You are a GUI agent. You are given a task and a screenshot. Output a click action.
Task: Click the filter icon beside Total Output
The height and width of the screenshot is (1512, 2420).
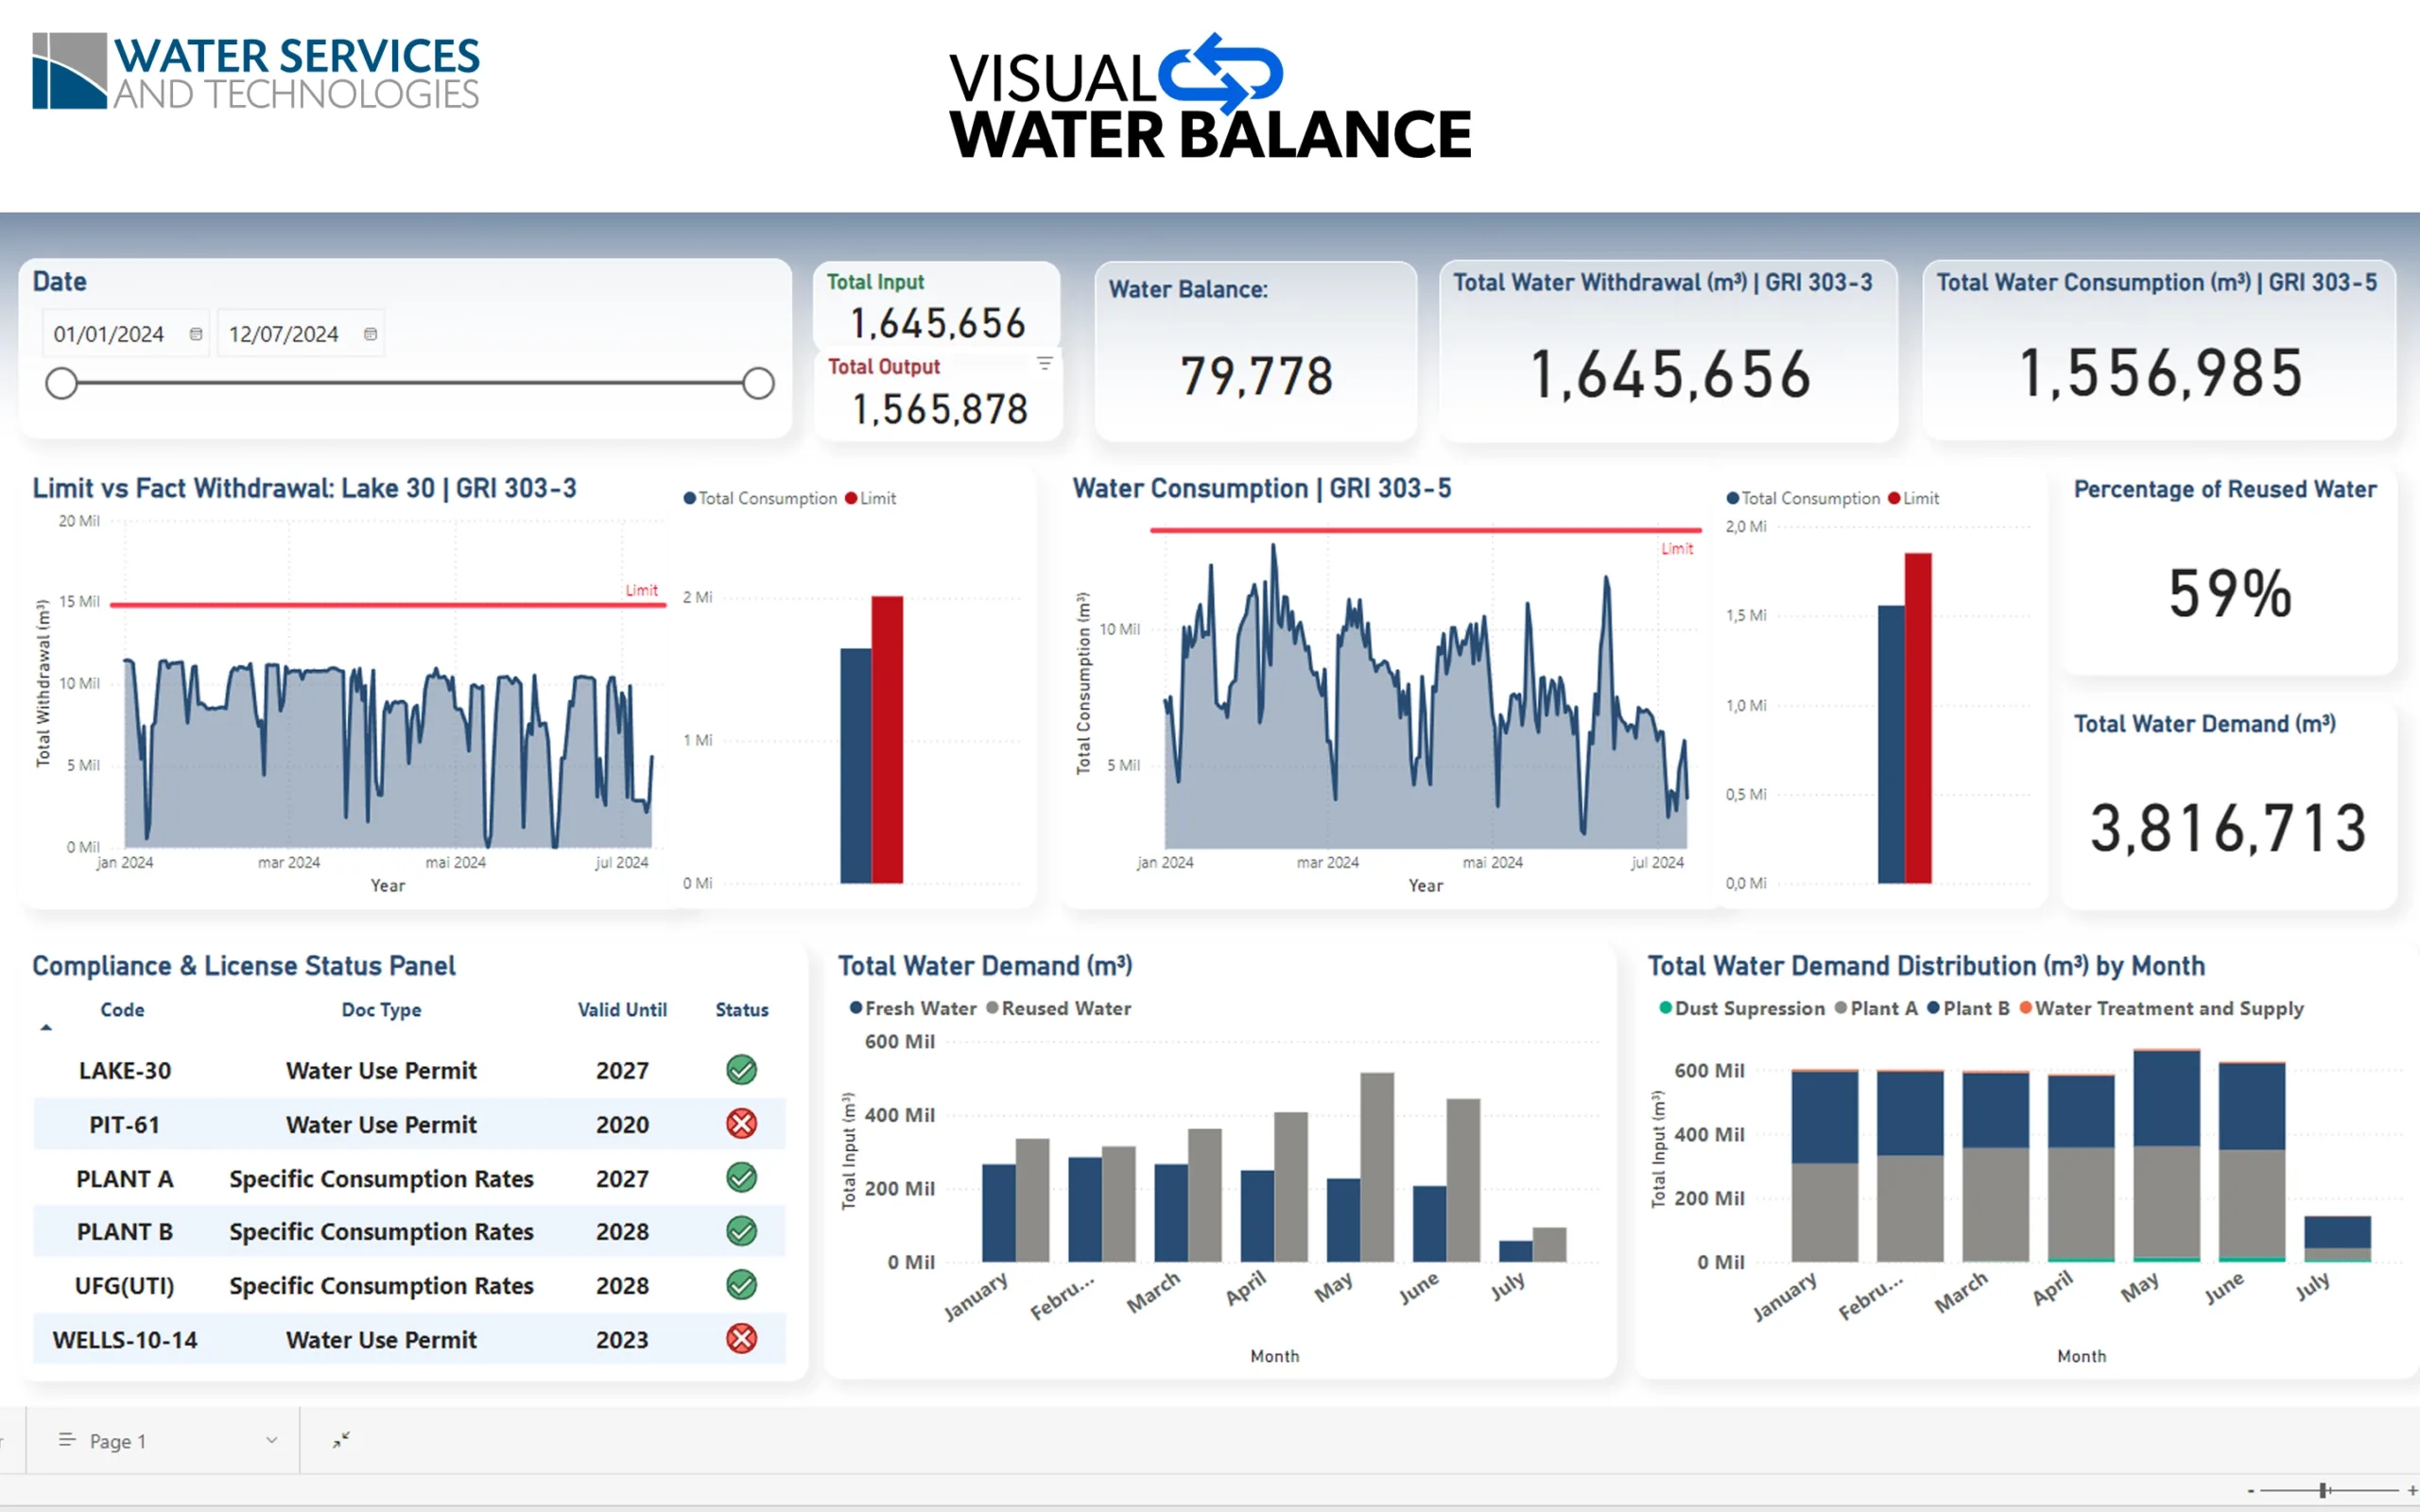point(1044,364)
